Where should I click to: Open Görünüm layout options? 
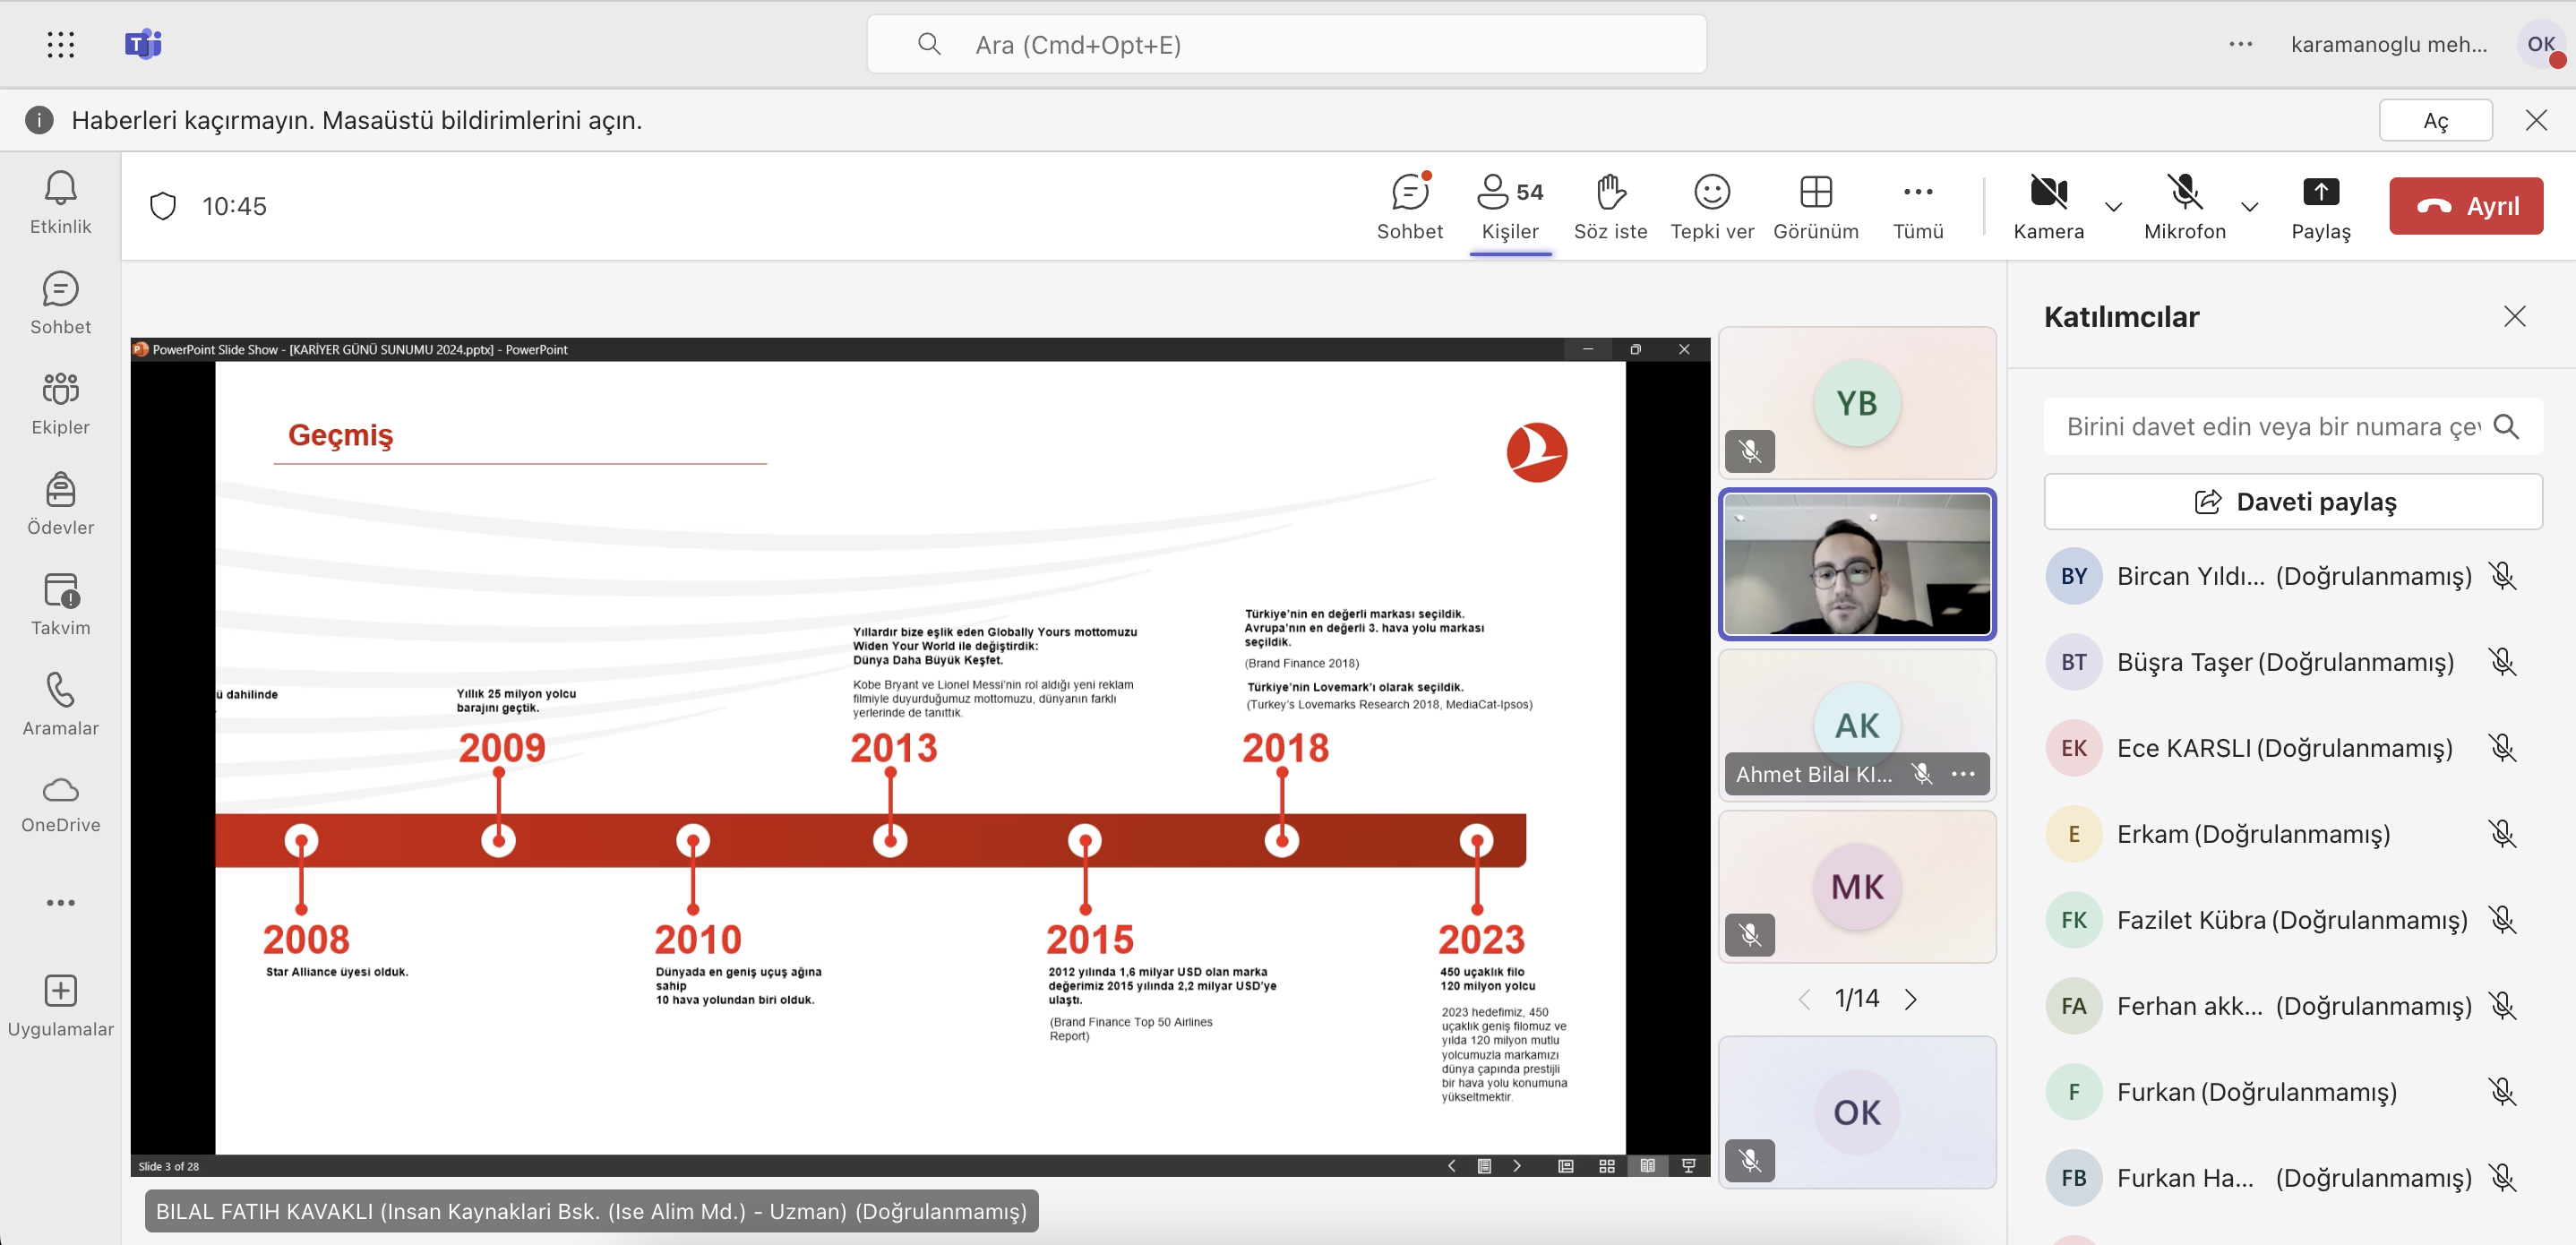[x=1815, y=205]
